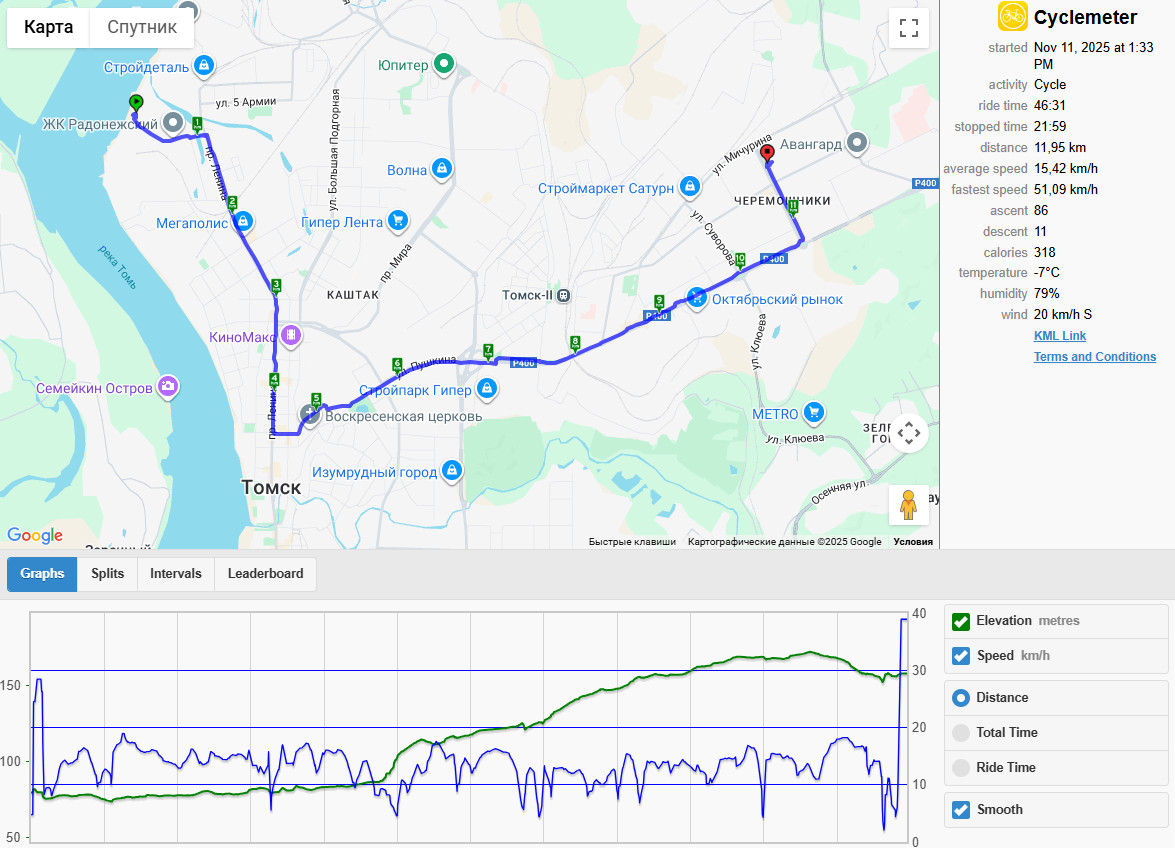Toggle the Smooth checkbox

coord(961,810)
